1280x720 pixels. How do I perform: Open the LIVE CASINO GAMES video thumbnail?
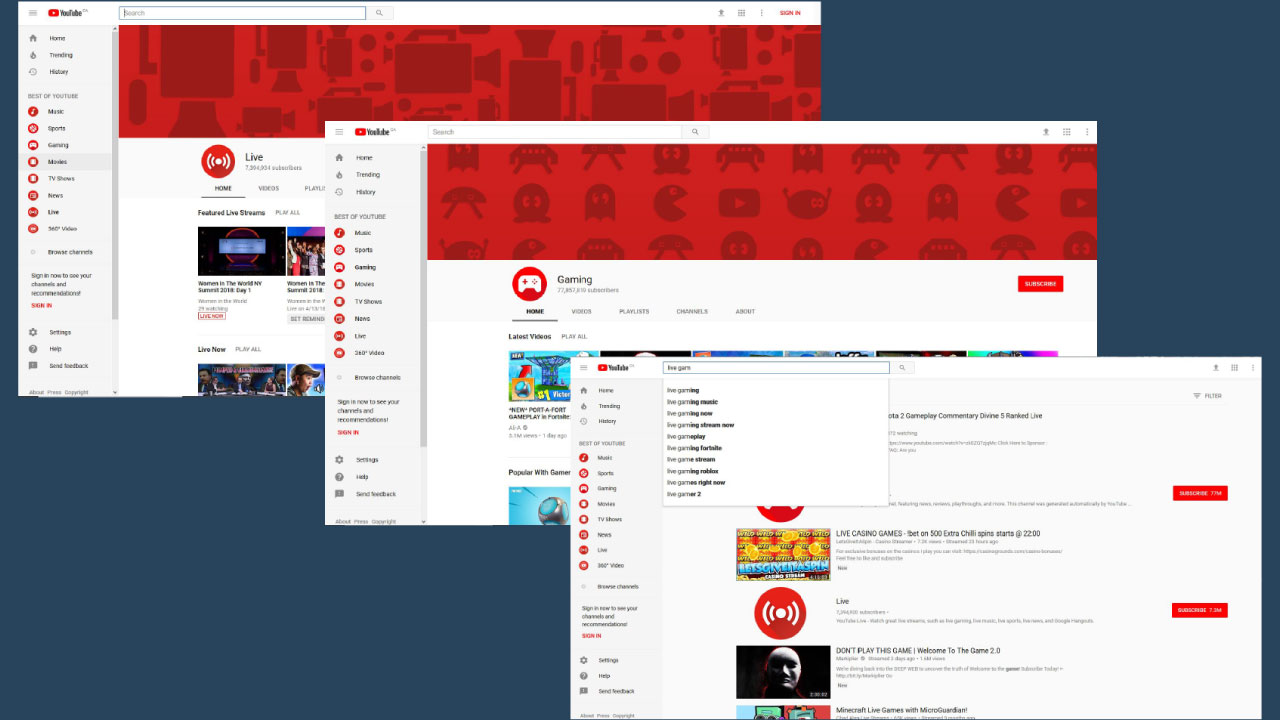pos(783,554)
